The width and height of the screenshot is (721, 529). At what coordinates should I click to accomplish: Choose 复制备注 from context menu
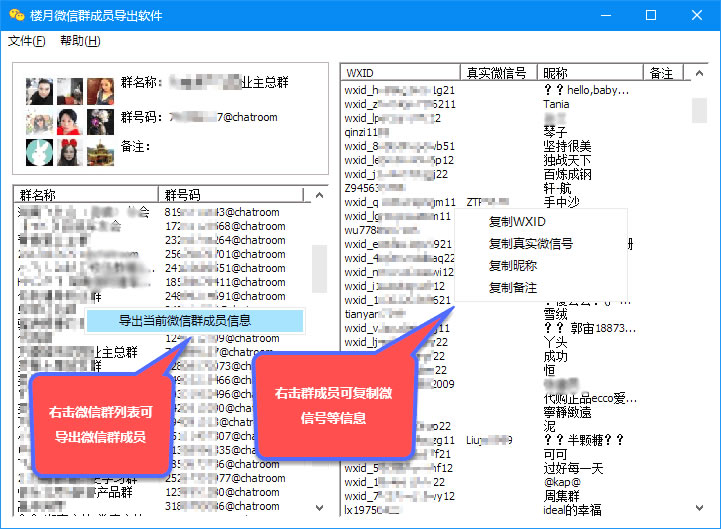(x=513, y=288)
